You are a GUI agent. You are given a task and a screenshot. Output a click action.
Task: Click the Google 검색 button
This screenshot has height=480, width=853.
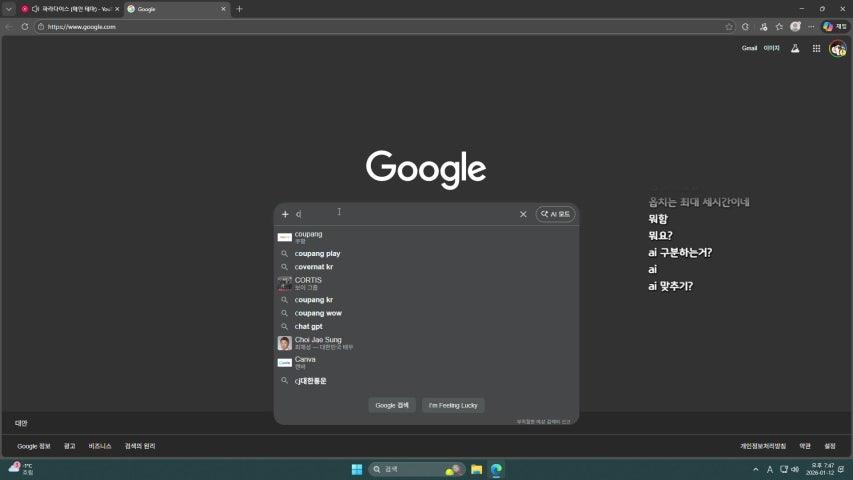point(392,405)
